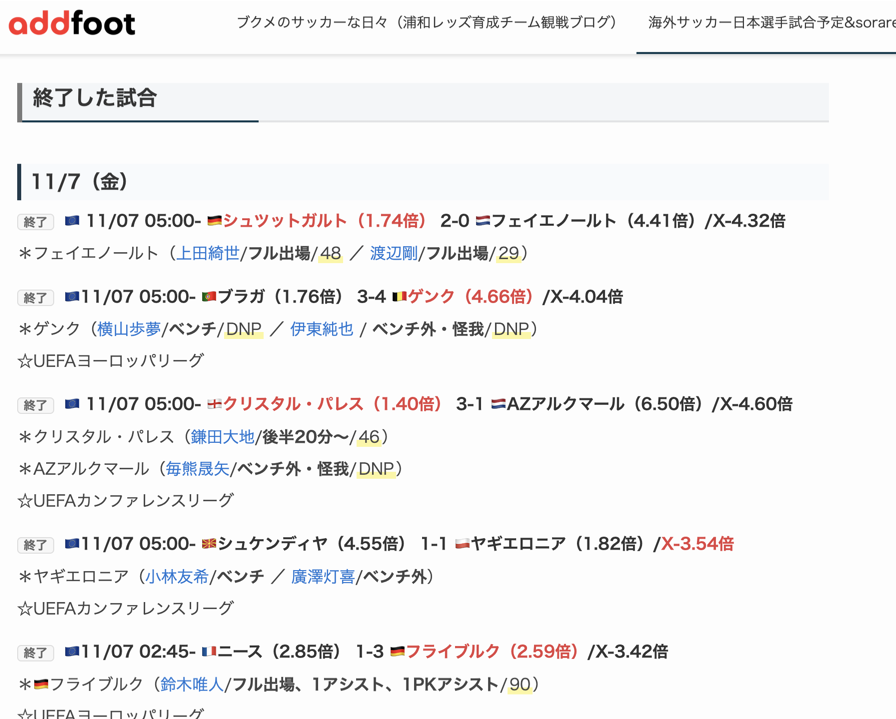This screenshot has height=719, width=896.
Task: Click the French flag beside ニース
Action: [209, 652]
